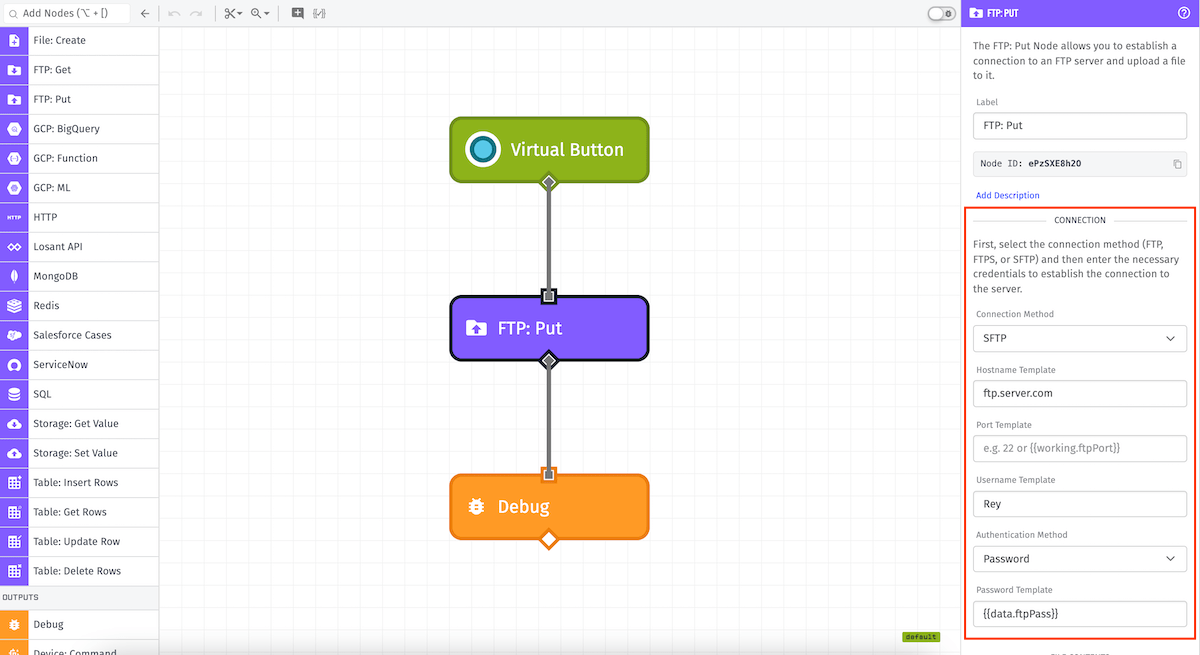Expand the Connection Method dropdown
The image size is (1200, 655).
[1079, 339]
